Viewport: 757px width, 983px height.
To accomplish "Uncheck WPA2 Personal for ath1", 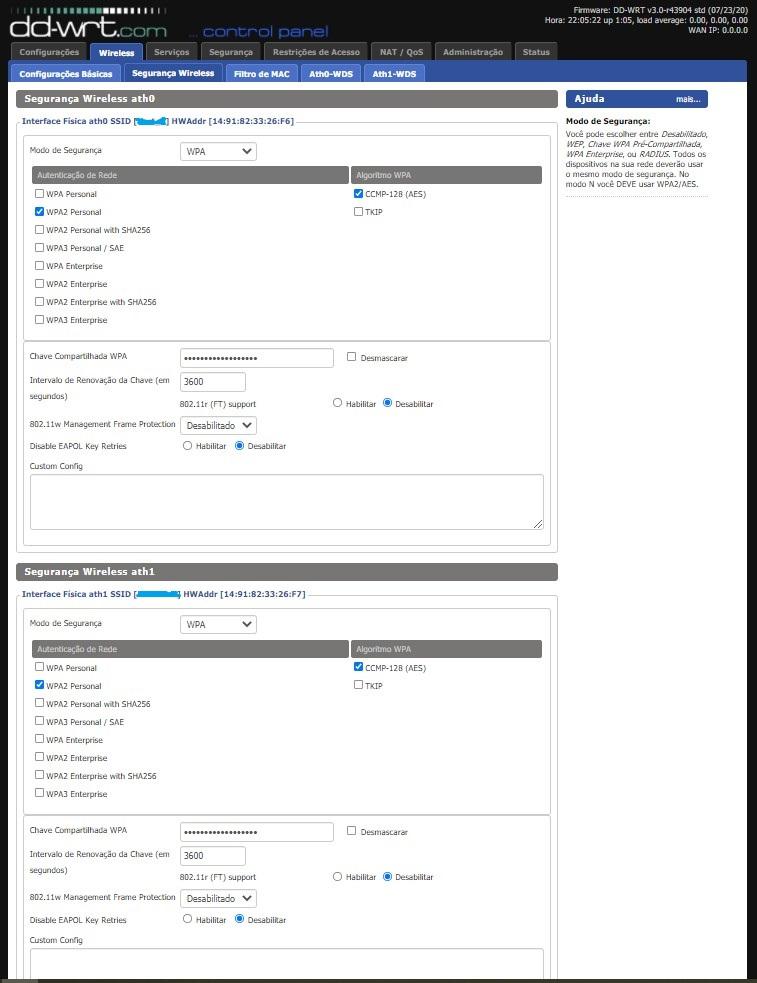I will (39, 685).
